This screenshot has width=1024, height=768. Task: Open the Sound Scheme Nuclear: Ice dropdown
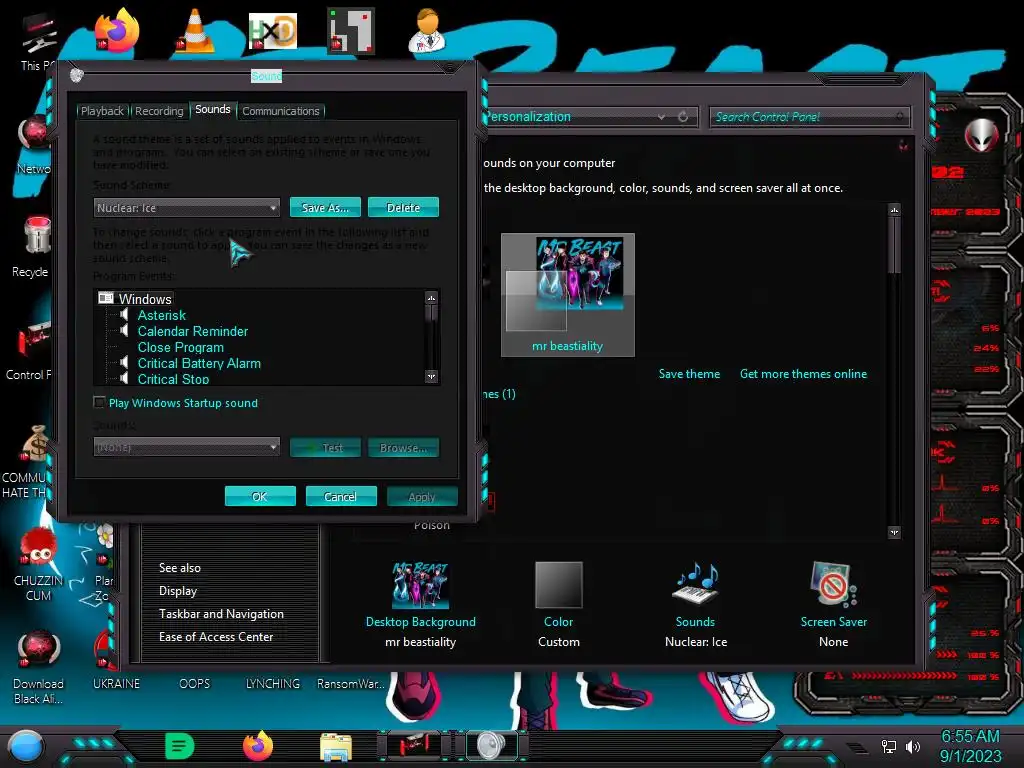186,208
